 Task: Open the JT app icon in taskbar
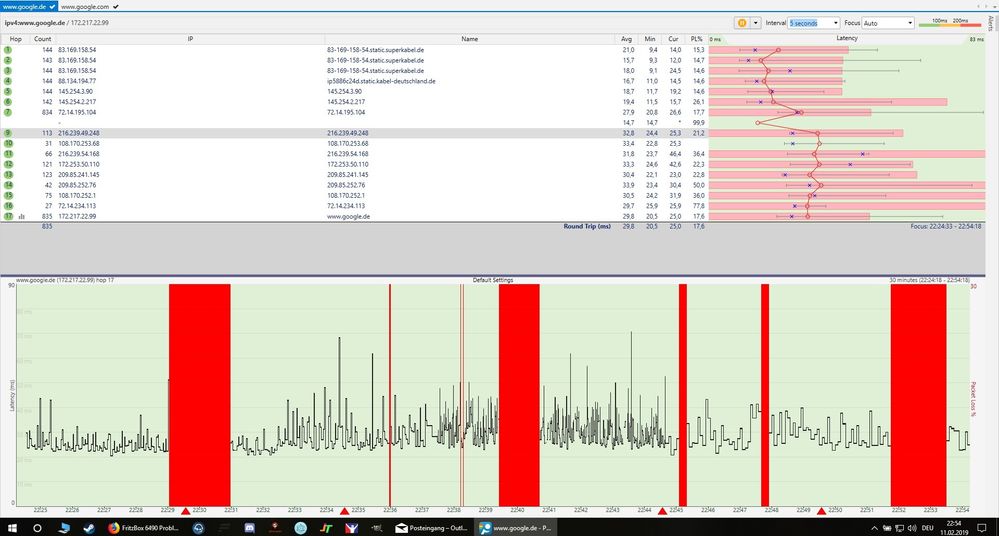326,528
